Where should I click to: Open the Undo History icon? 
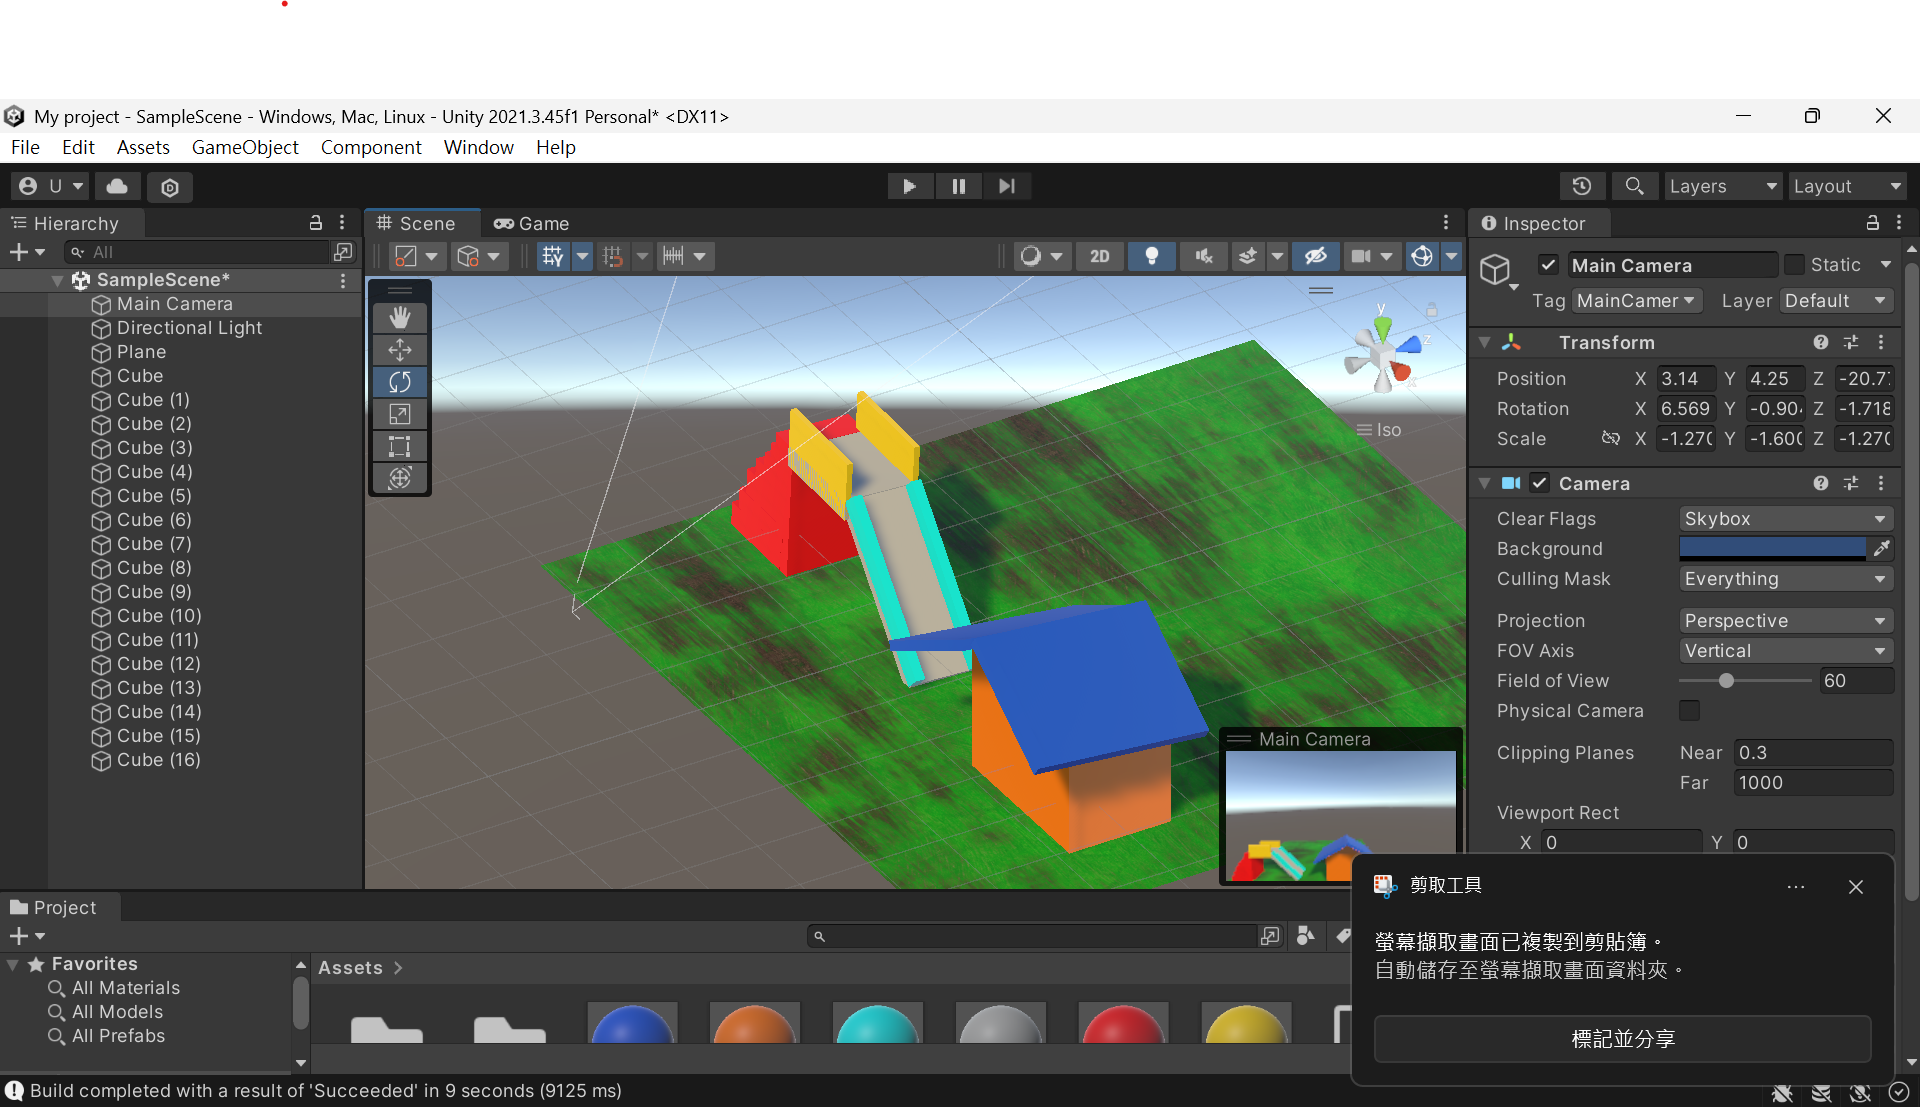pos(1581,186)
